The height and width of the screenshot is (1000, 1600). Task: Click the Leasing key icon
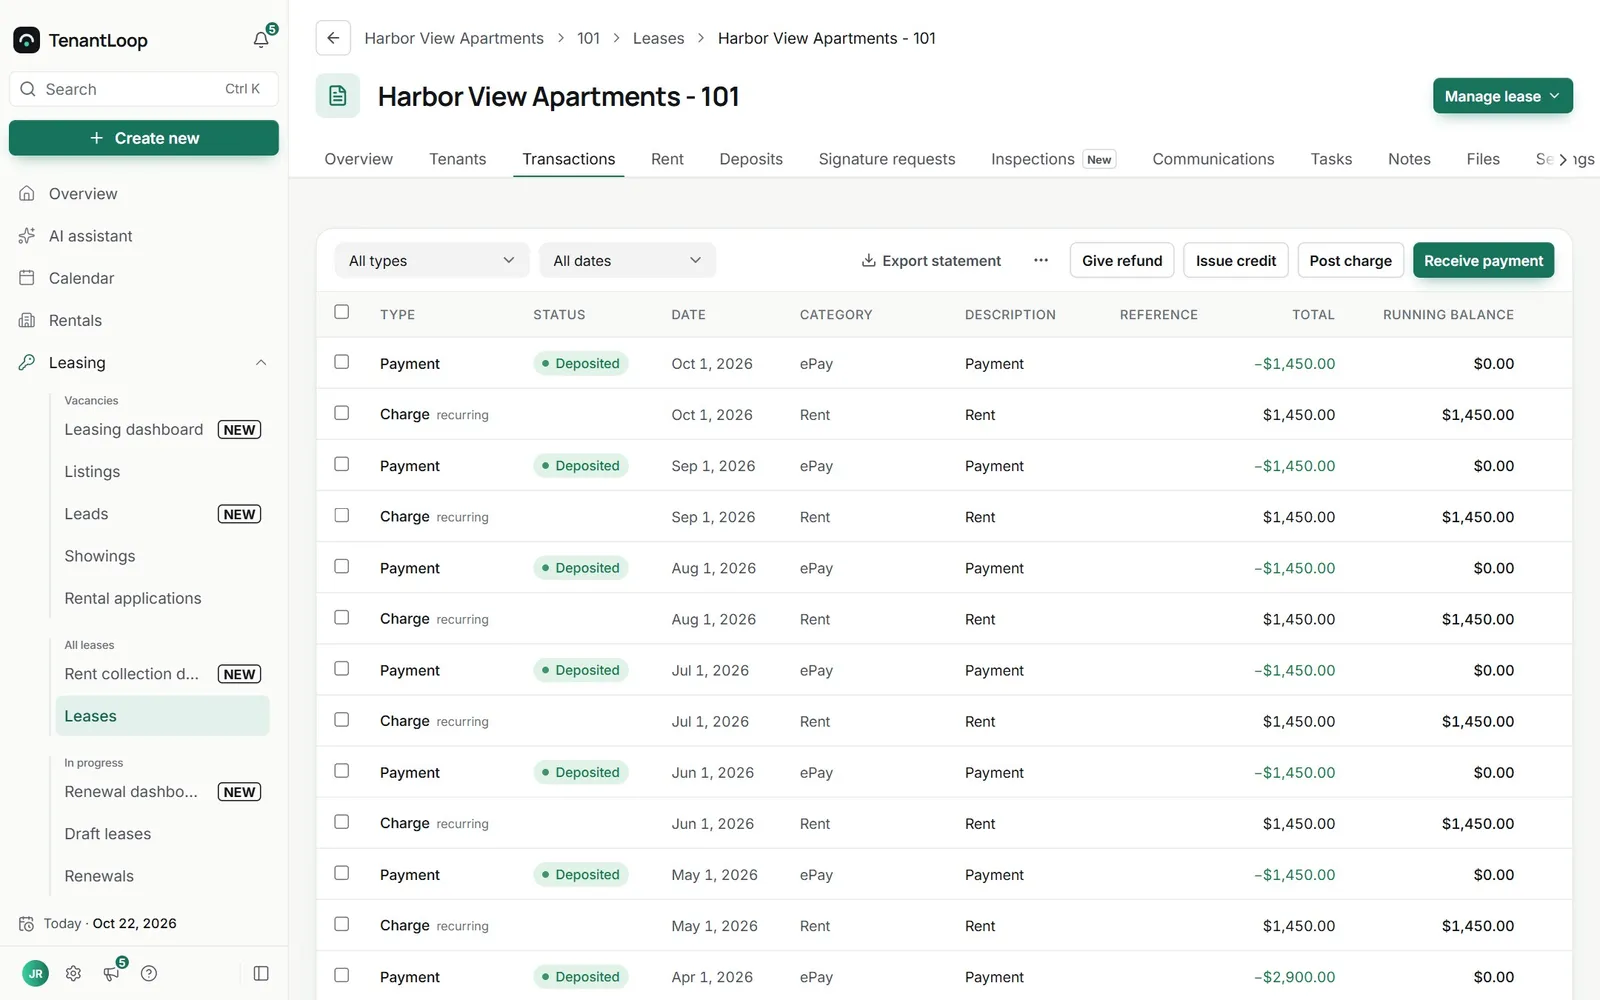(27, 362)
